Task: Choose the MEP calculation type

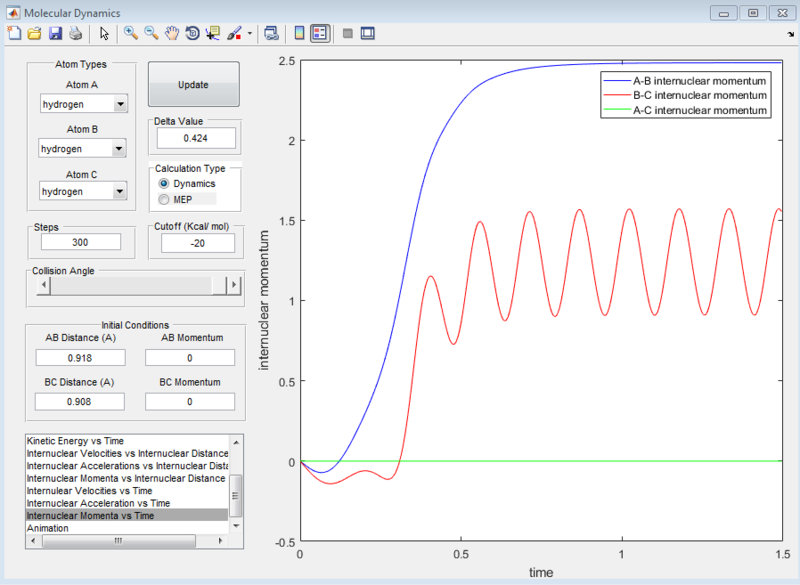Action: pos(164,200)
